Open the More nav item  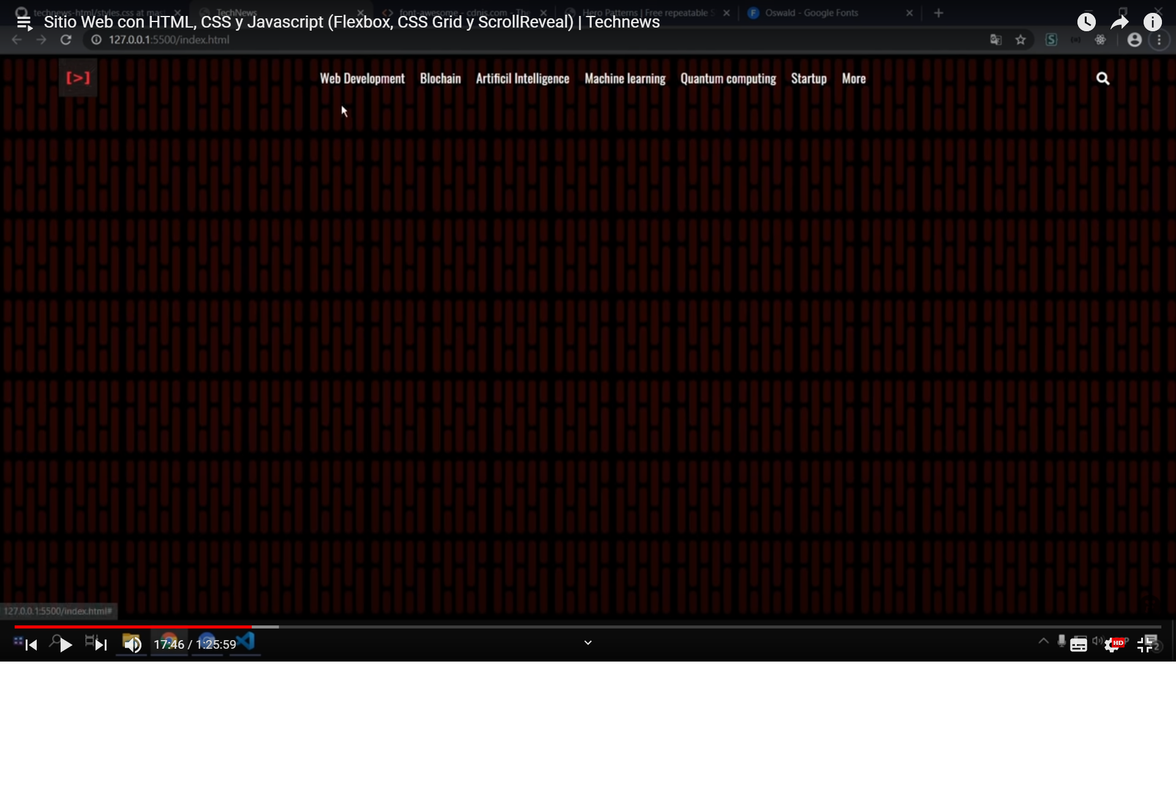pos(854,79)
